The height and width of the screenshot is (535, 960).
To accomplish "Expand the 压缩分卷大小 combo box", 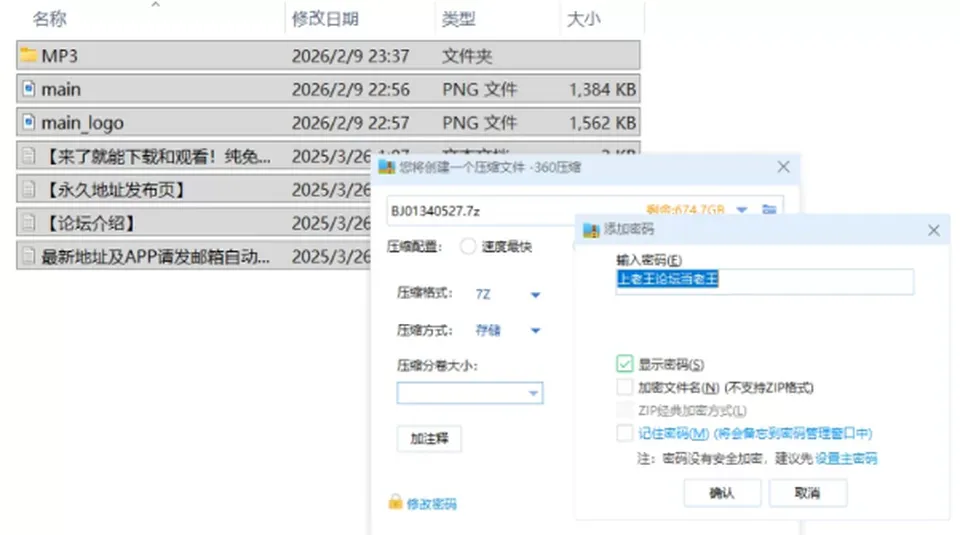I will pos(533,393).
